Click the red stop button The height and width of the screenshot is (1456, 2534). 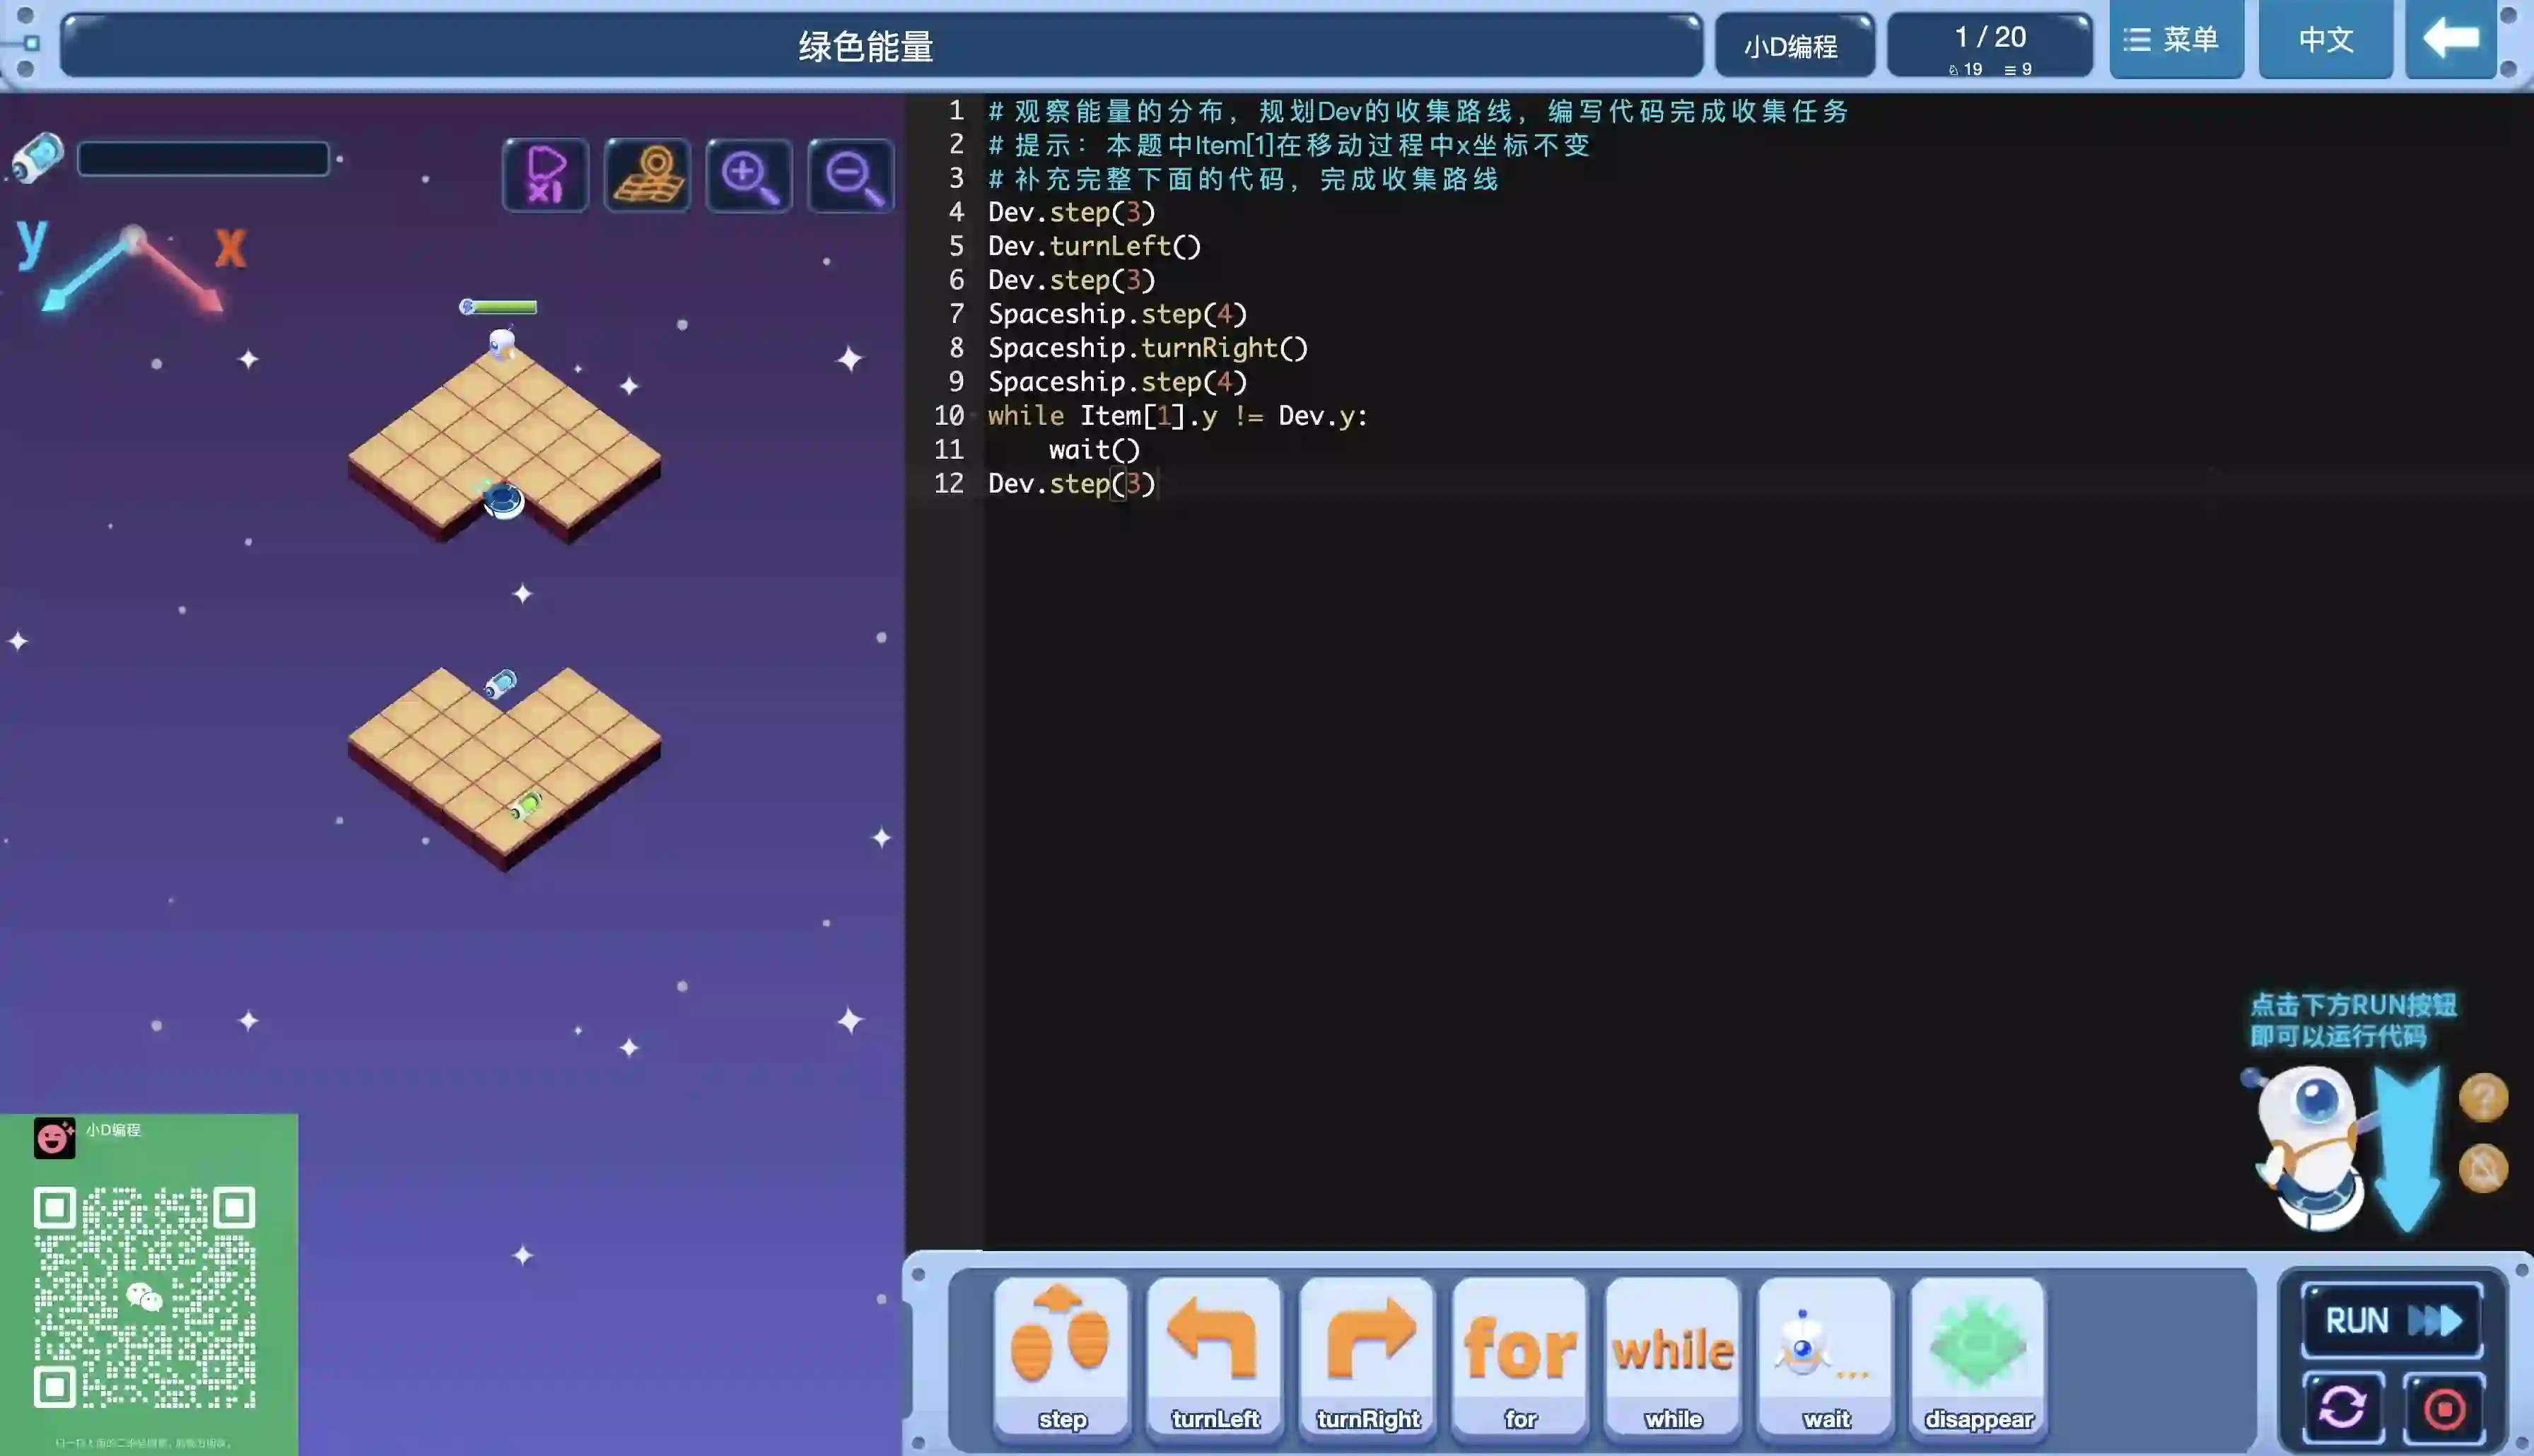coord(2444,1408)
